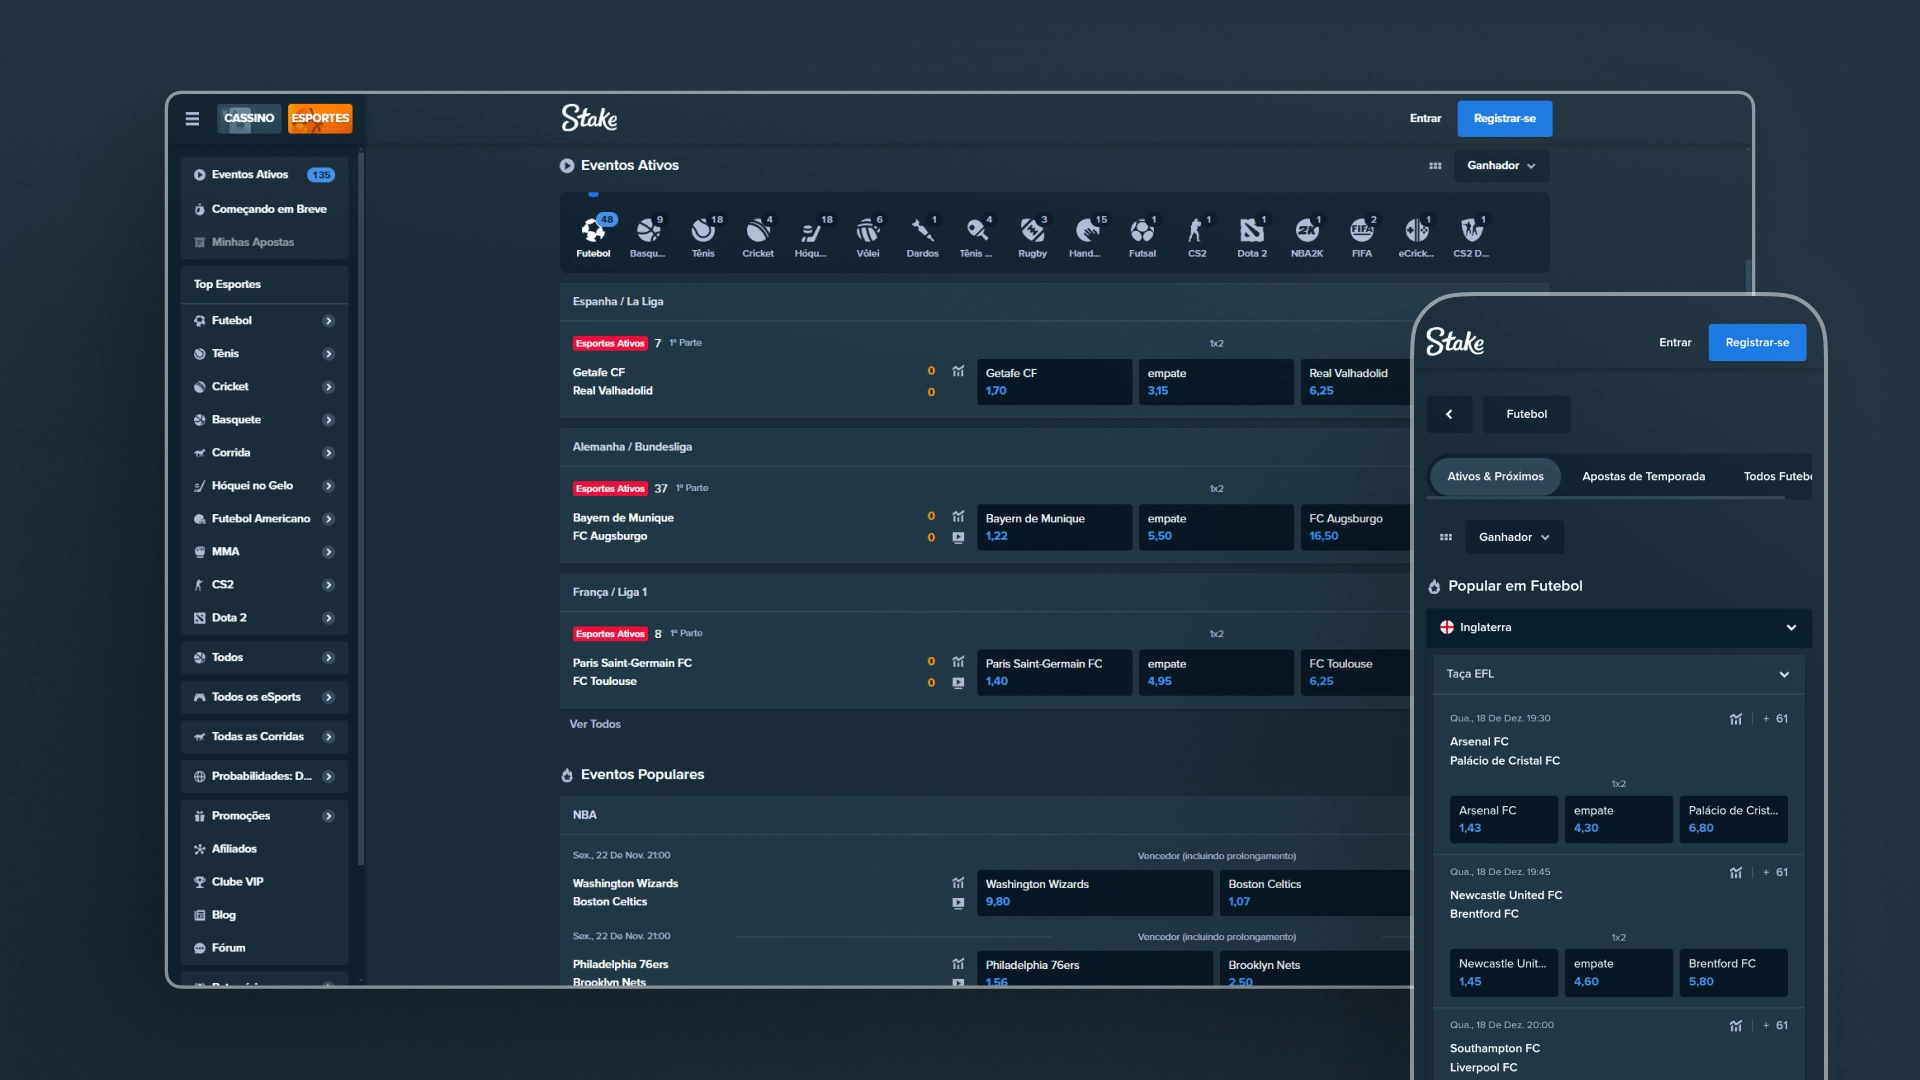Click Ver Todos link under live events
The image size is (1920, 1080).
595,724
